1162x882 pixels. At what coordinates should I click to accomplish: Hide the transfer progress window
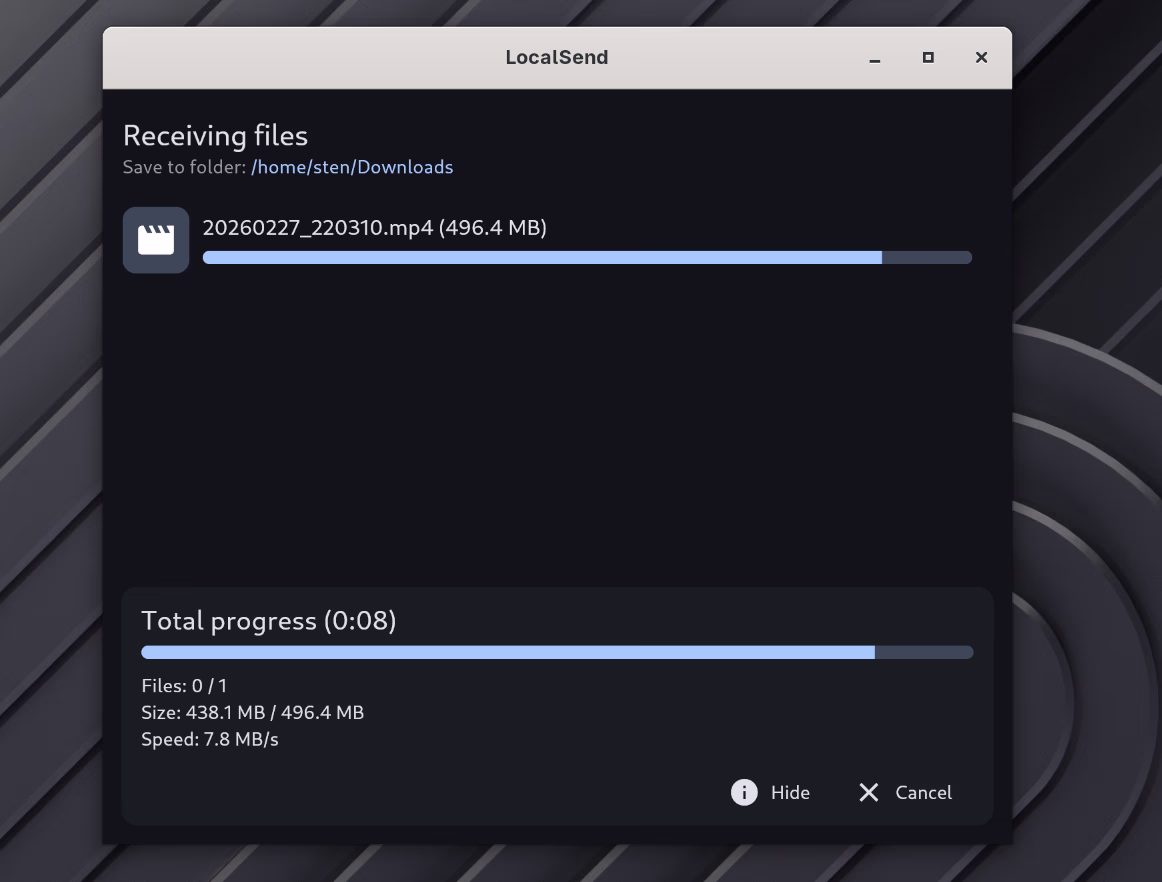789,792
